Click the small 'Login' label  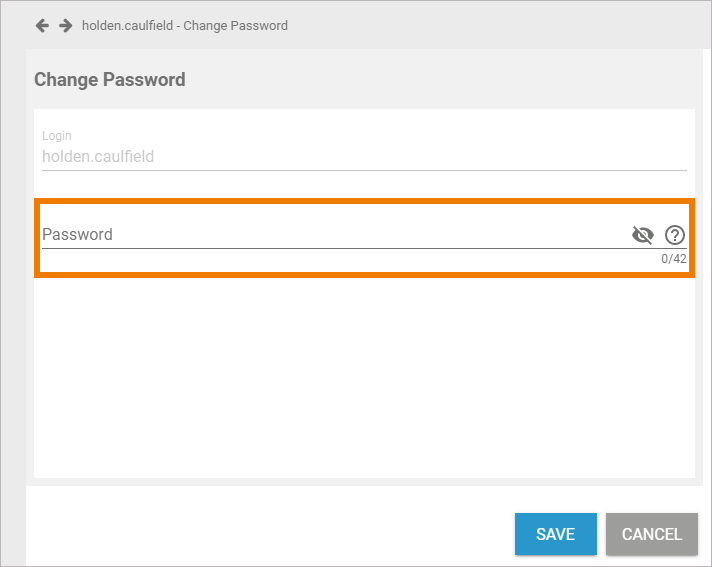point(56,135)
